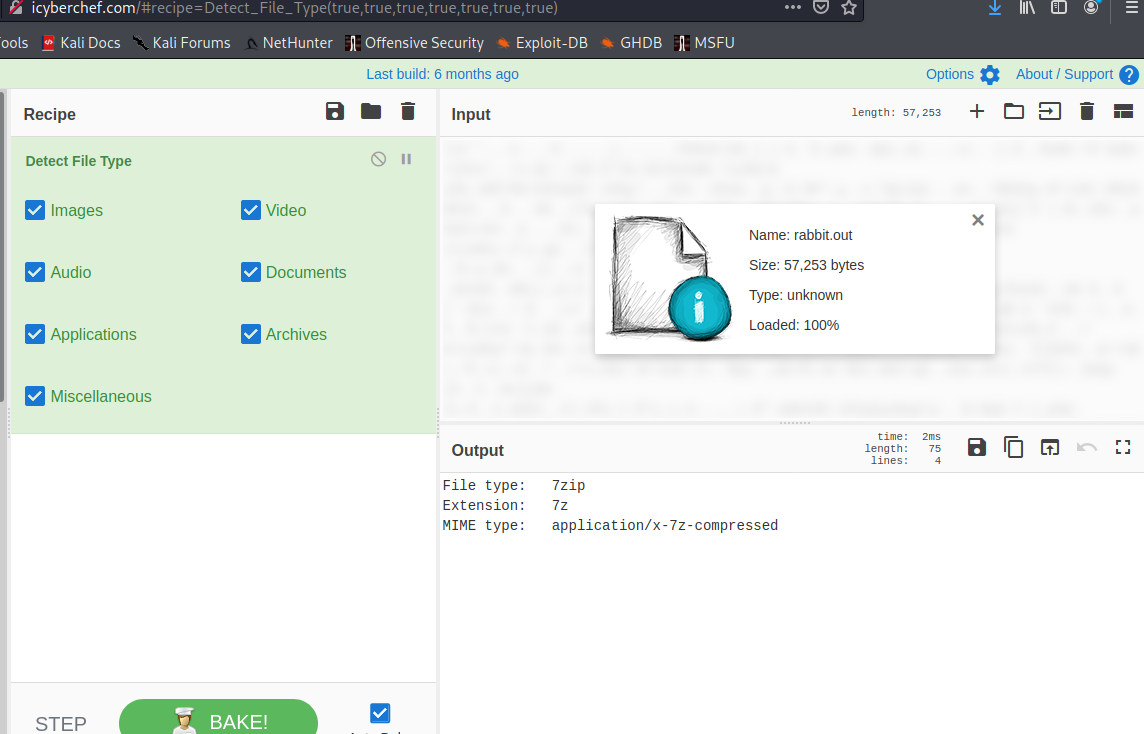
Task: Load a recipe via folder icon
Action: click(x=371, y=112)
